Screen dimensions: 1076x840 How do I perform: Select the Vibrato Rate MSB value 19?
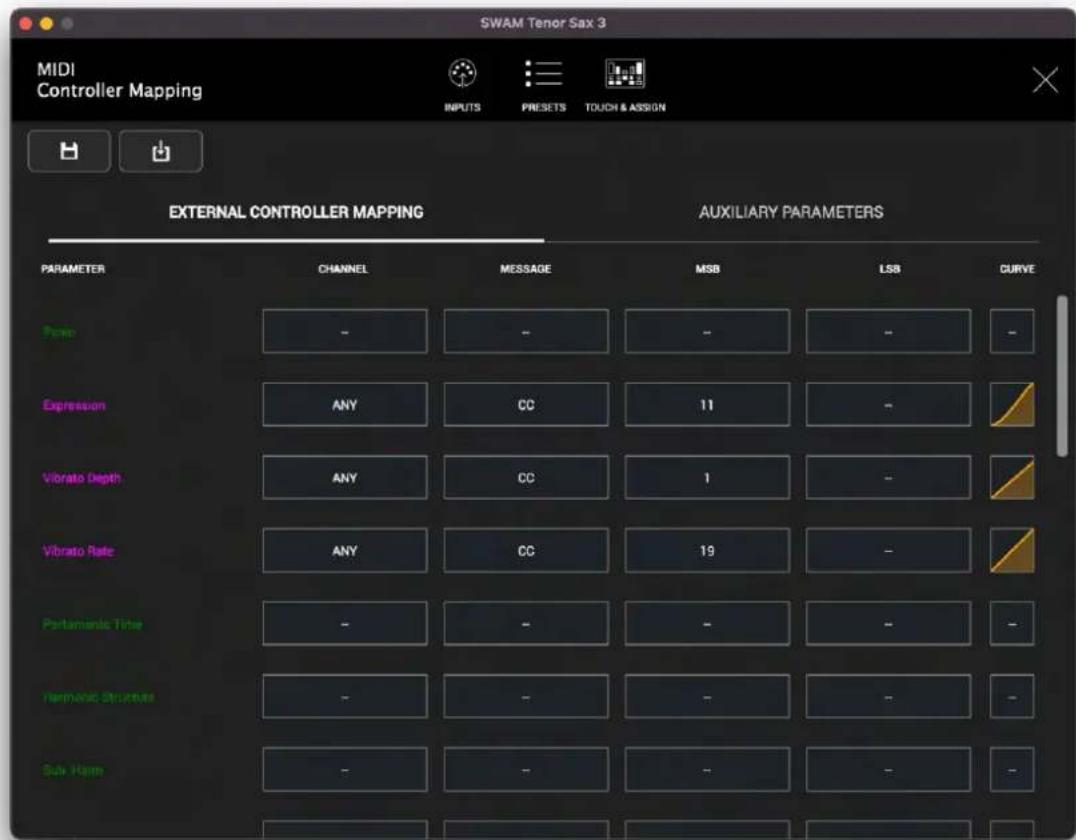click(707, 550)
